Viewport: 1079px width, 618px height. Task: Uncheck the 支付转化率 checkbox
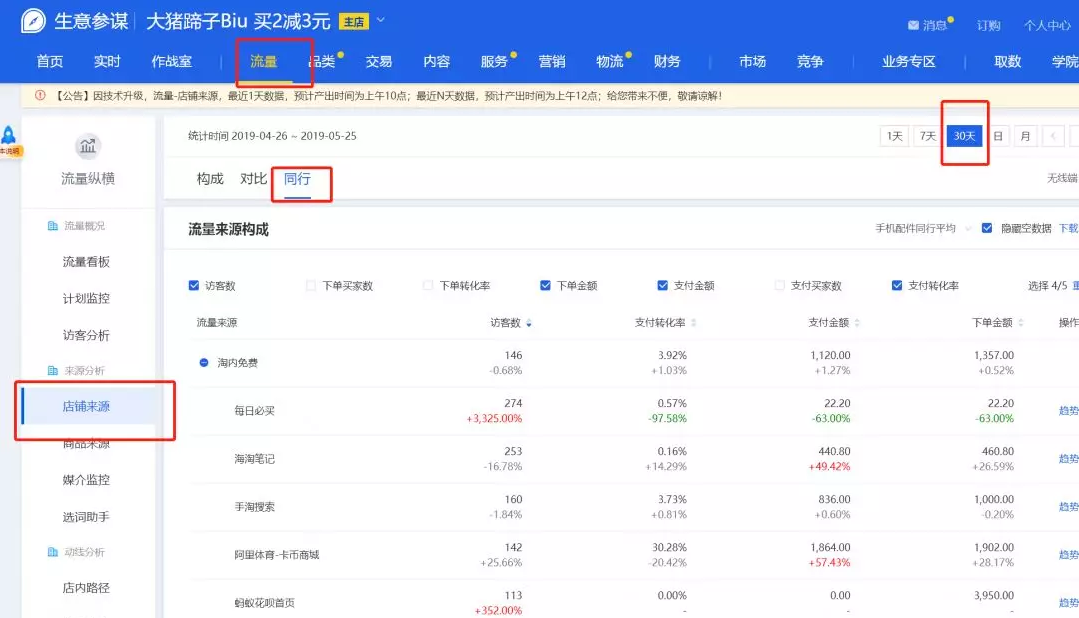897,285
